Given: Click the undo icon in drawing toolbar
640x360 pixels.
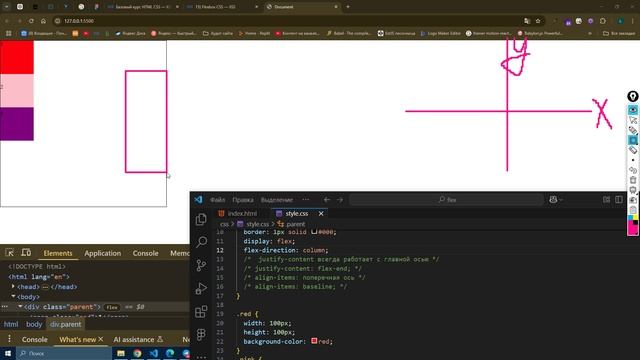Looking at the screenshot, I should click(x=633, y=170).
